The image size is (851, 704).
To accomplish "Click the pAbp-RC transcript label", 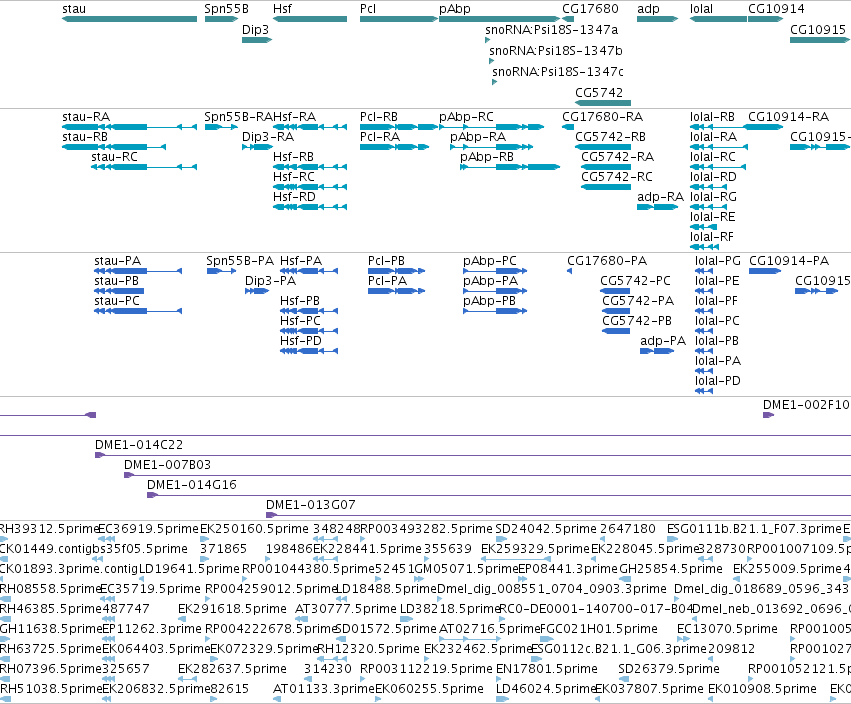I will tap(466, 117).
